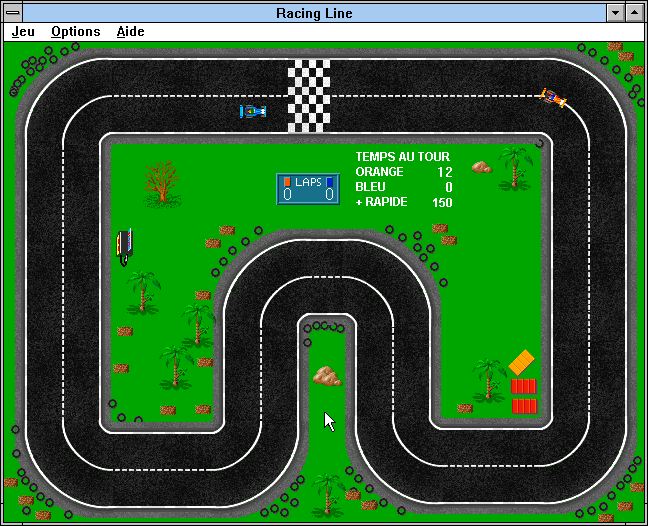Click the bare red-branched tree
This screenshot has height=526, width=648.
click(x=160, y=183)
